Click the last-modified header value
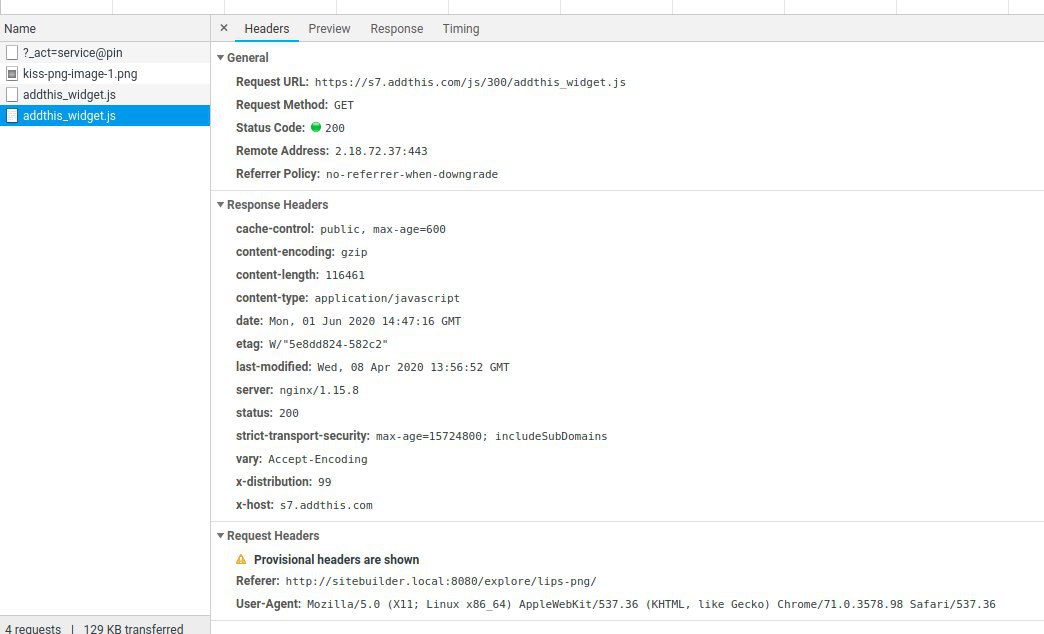This screenshot has width=1044, height=634. (413, 368)
